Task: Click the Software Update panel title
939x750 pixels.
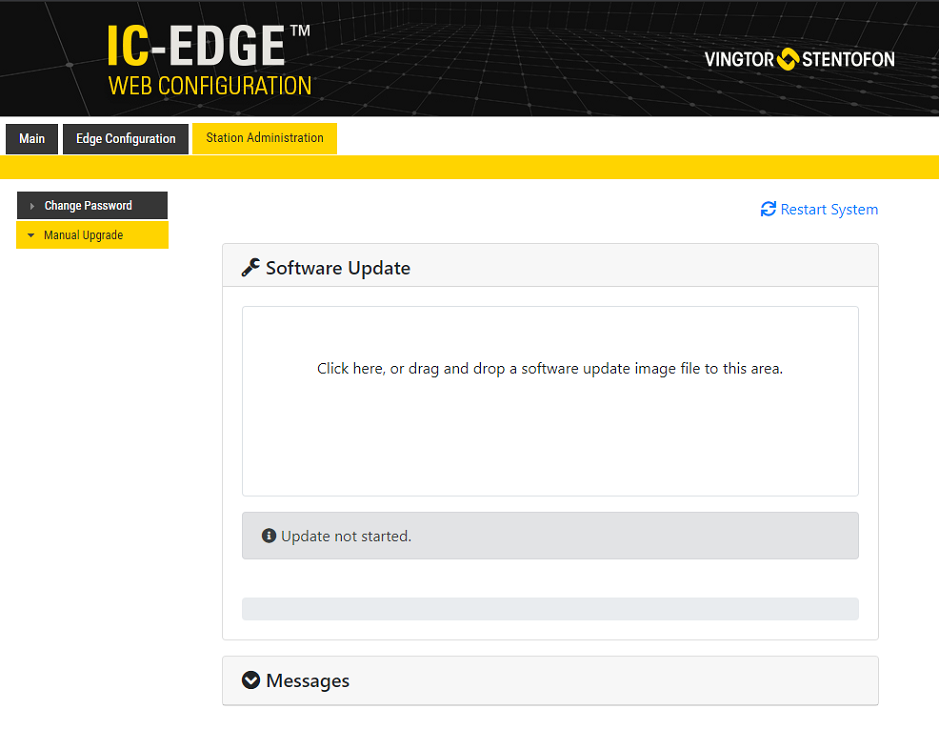Action: coord(338,268)
